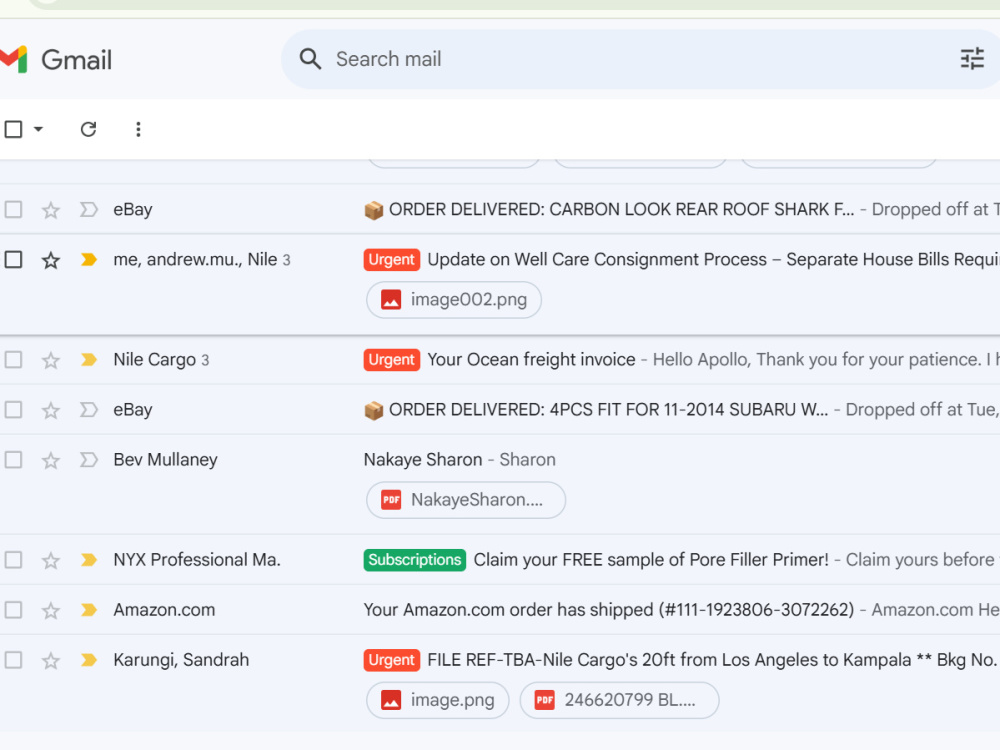Refresh the inbox

89,129
